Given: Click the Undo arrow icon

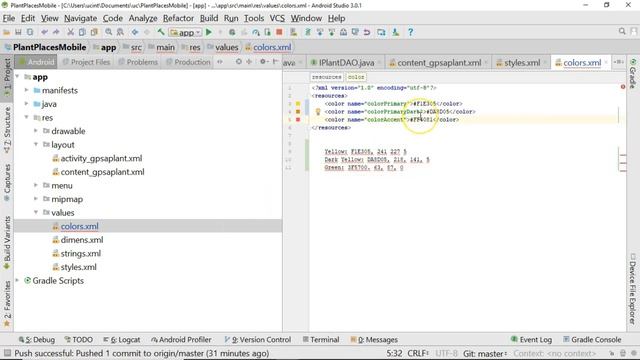Looking at the screenshot, I should pyautogui.click(x=44, y=32).
